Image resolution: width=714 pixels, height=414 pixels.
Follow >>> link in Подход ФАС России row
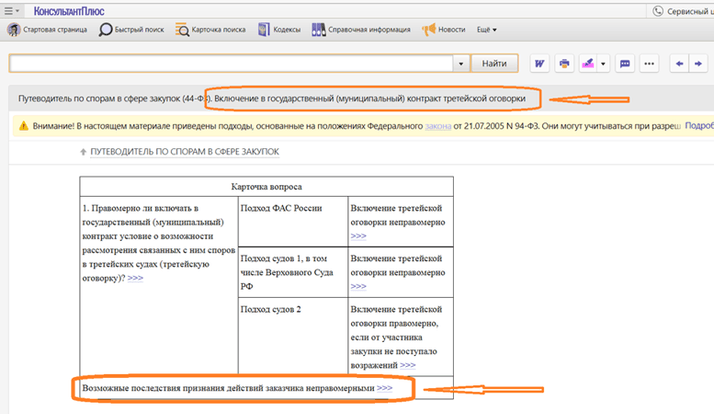tap(358, 236)
